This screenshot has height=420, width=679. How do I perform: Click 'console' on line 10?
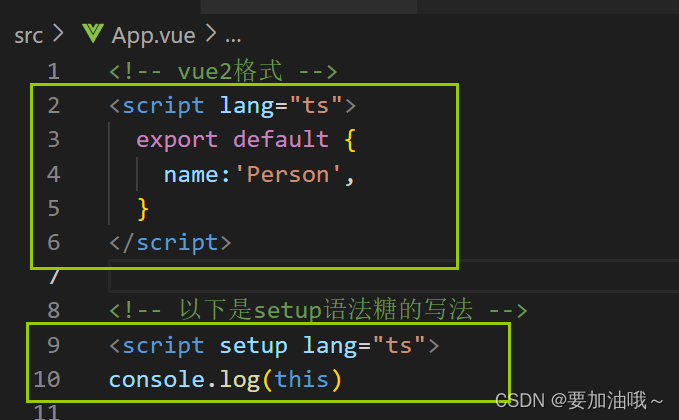coord(157,380)
